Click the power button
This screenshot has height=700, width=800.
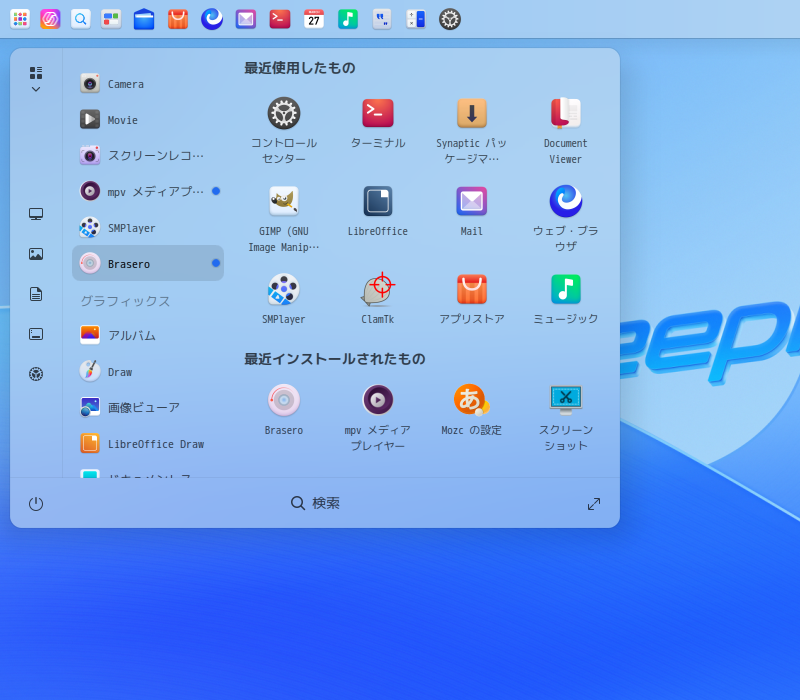[36, 504]
